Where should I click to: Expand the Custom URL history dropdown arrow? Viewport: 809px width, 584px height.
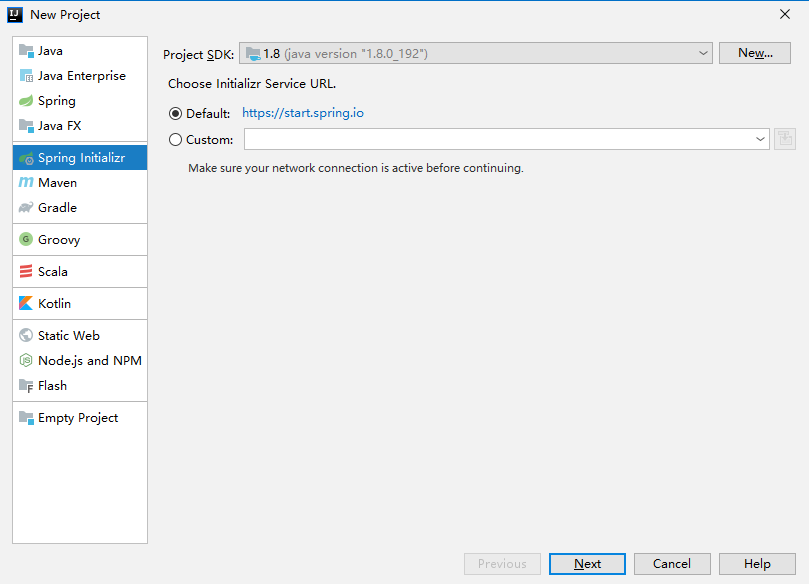point(760,139)
